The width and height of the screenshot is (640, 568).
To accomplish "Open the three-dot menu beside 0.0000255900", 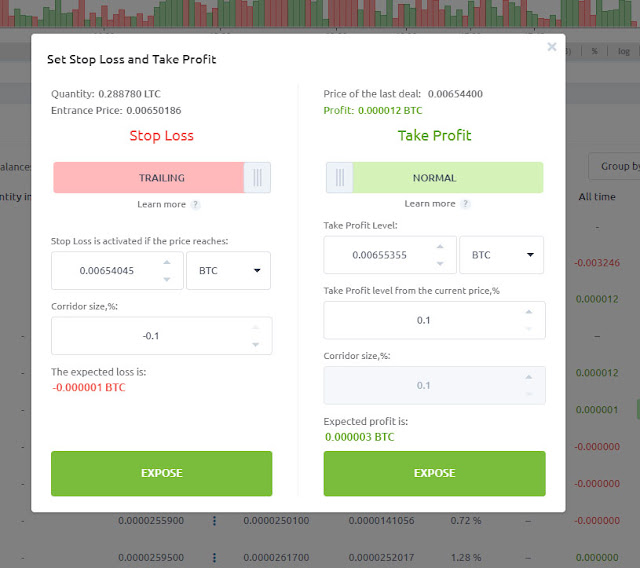I will (214, 521).
